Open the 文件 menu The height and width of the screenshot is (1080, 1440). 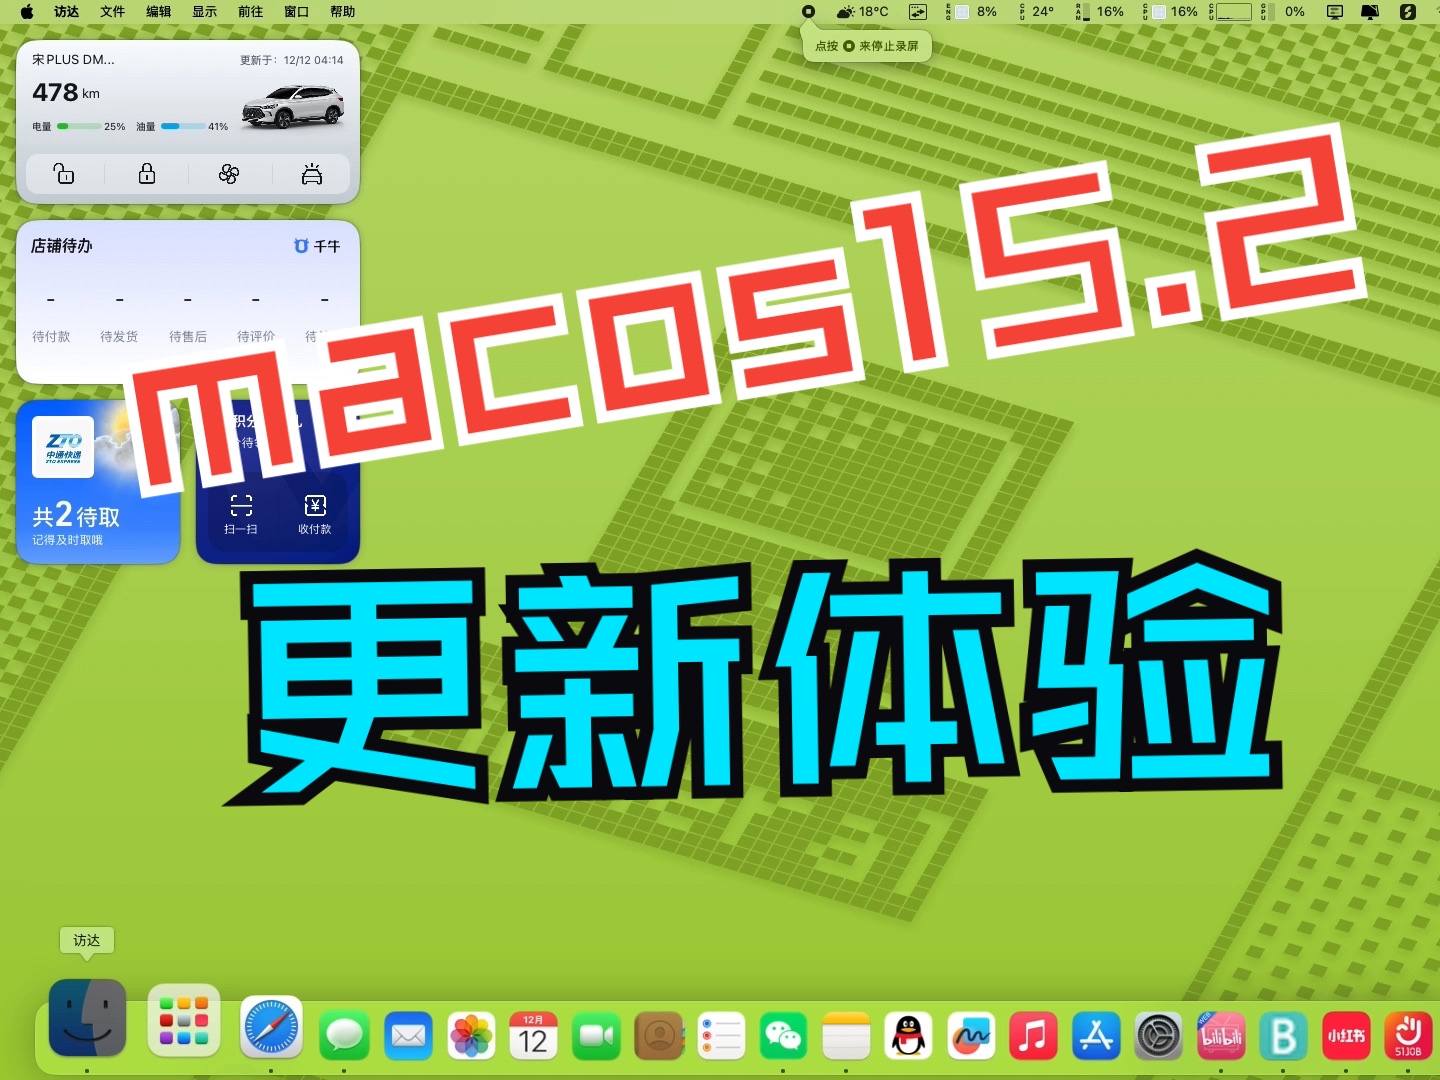point(113,12)
